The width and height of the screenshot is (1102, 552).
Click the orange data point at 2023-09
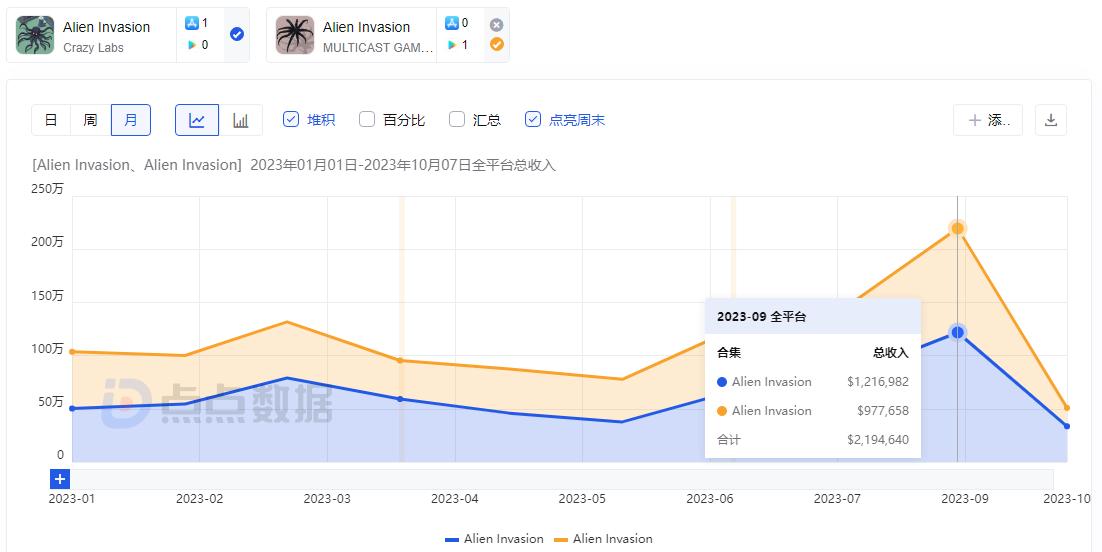point(957,228)
